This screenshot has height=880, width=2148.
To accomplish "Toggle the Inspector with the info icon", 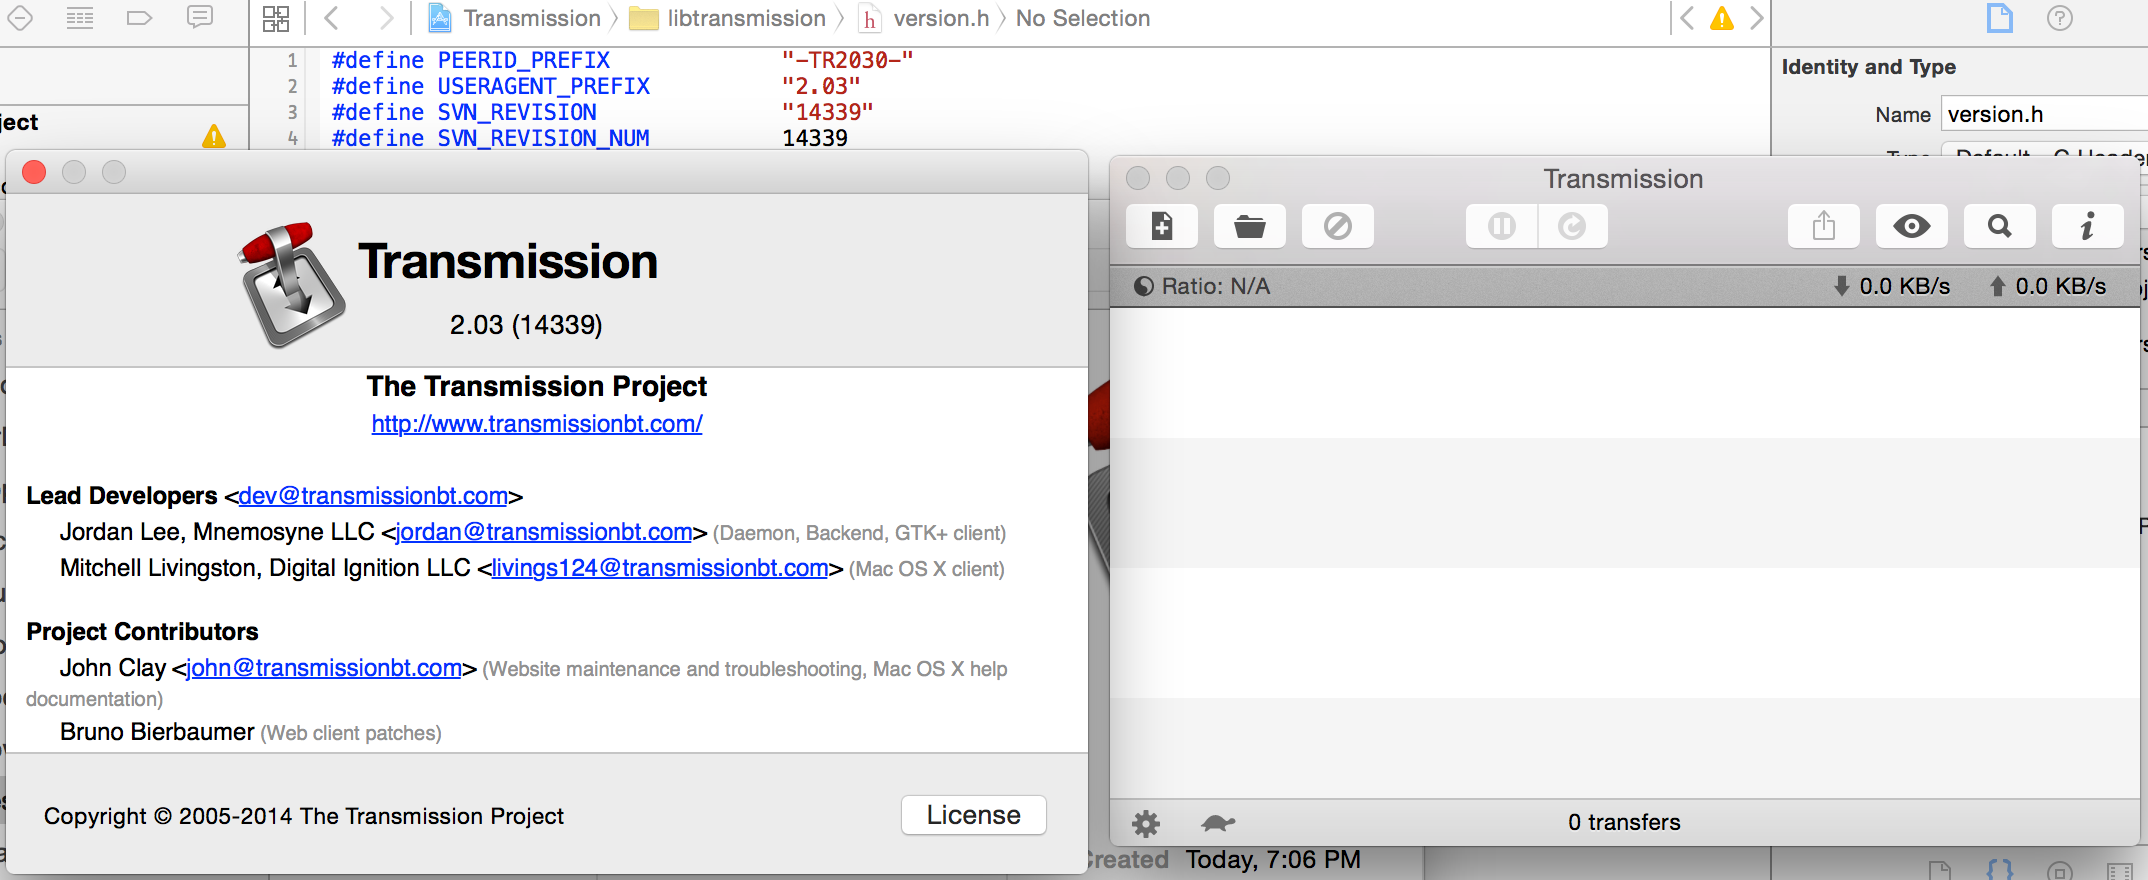I will point(2088,226).
